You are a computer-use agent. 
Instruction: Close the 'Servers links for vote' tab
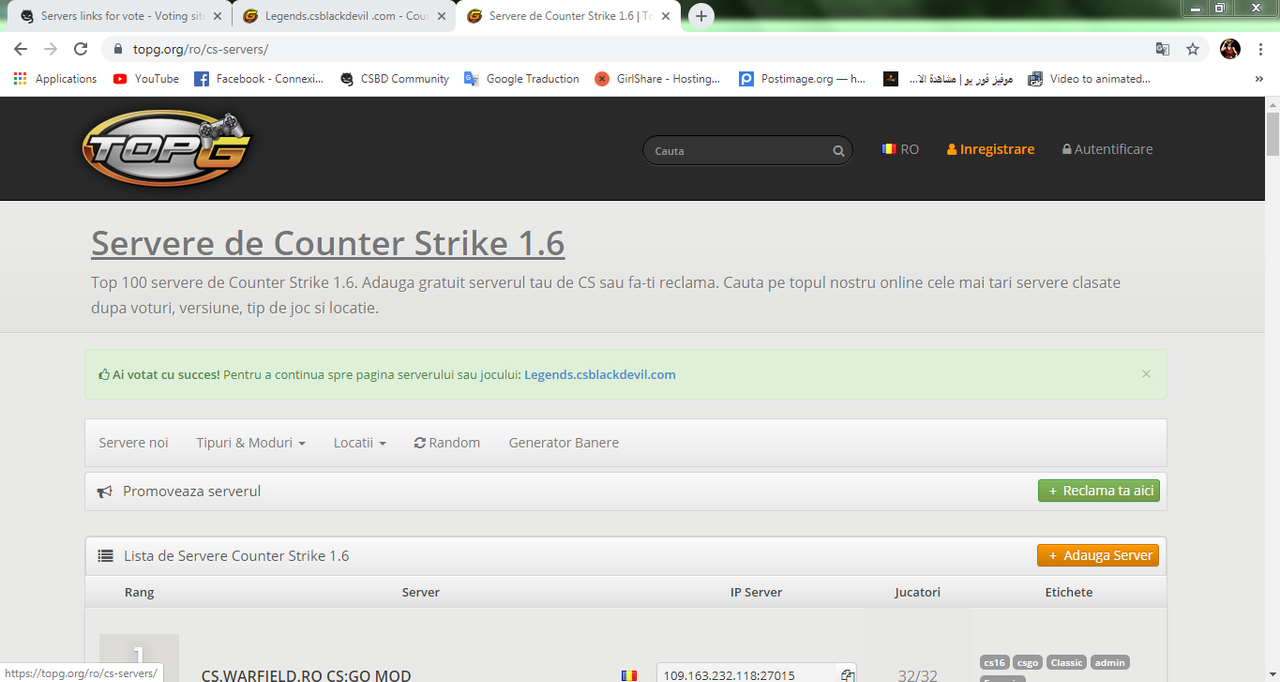point(217,16)
